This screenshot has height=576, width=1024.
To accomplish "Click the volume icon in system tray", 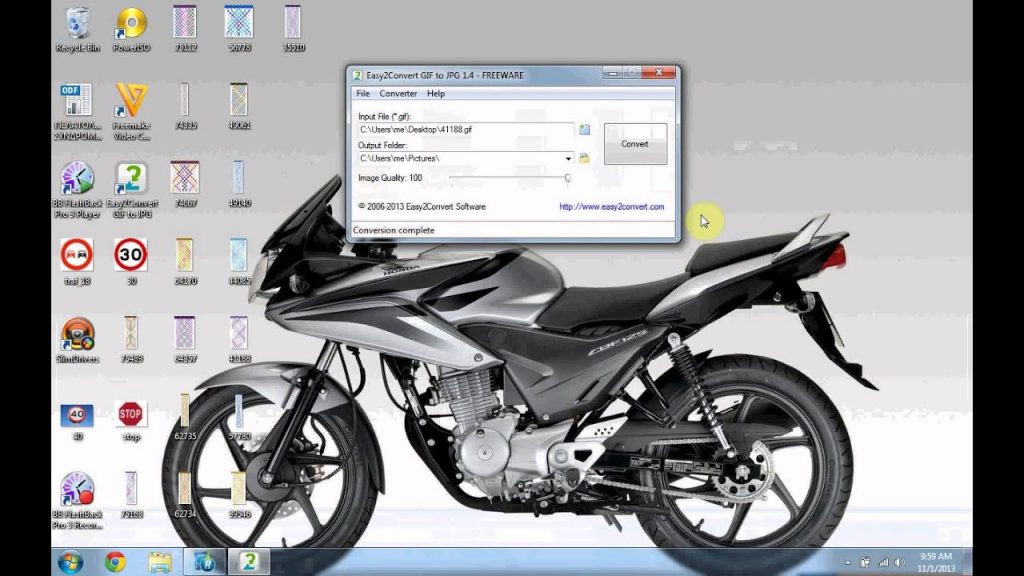I will pyautogui.click(x=900, y=562).
